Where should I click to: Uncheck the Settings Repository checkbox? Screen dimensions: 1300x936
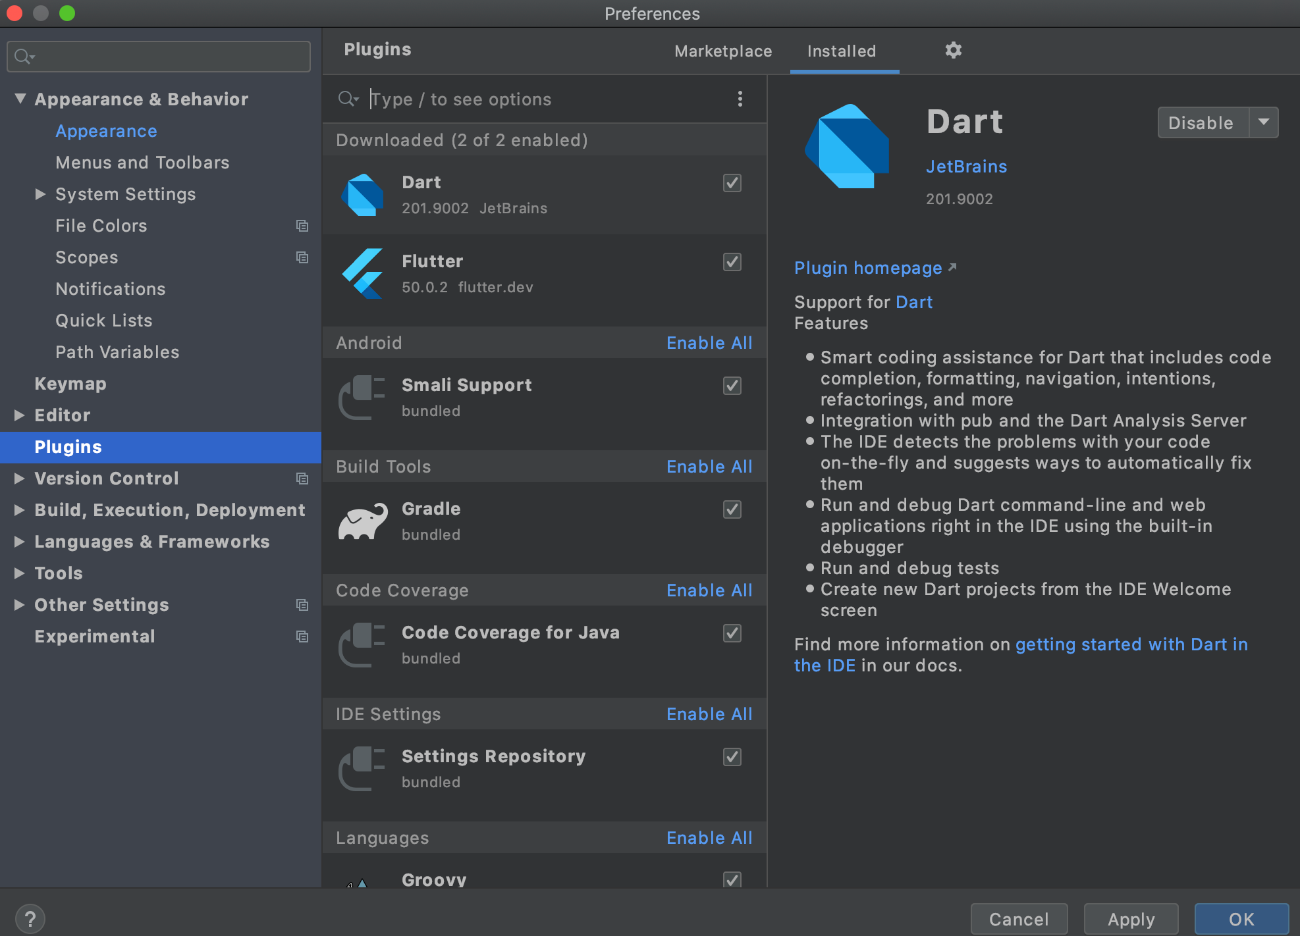(x=732, y=757)
